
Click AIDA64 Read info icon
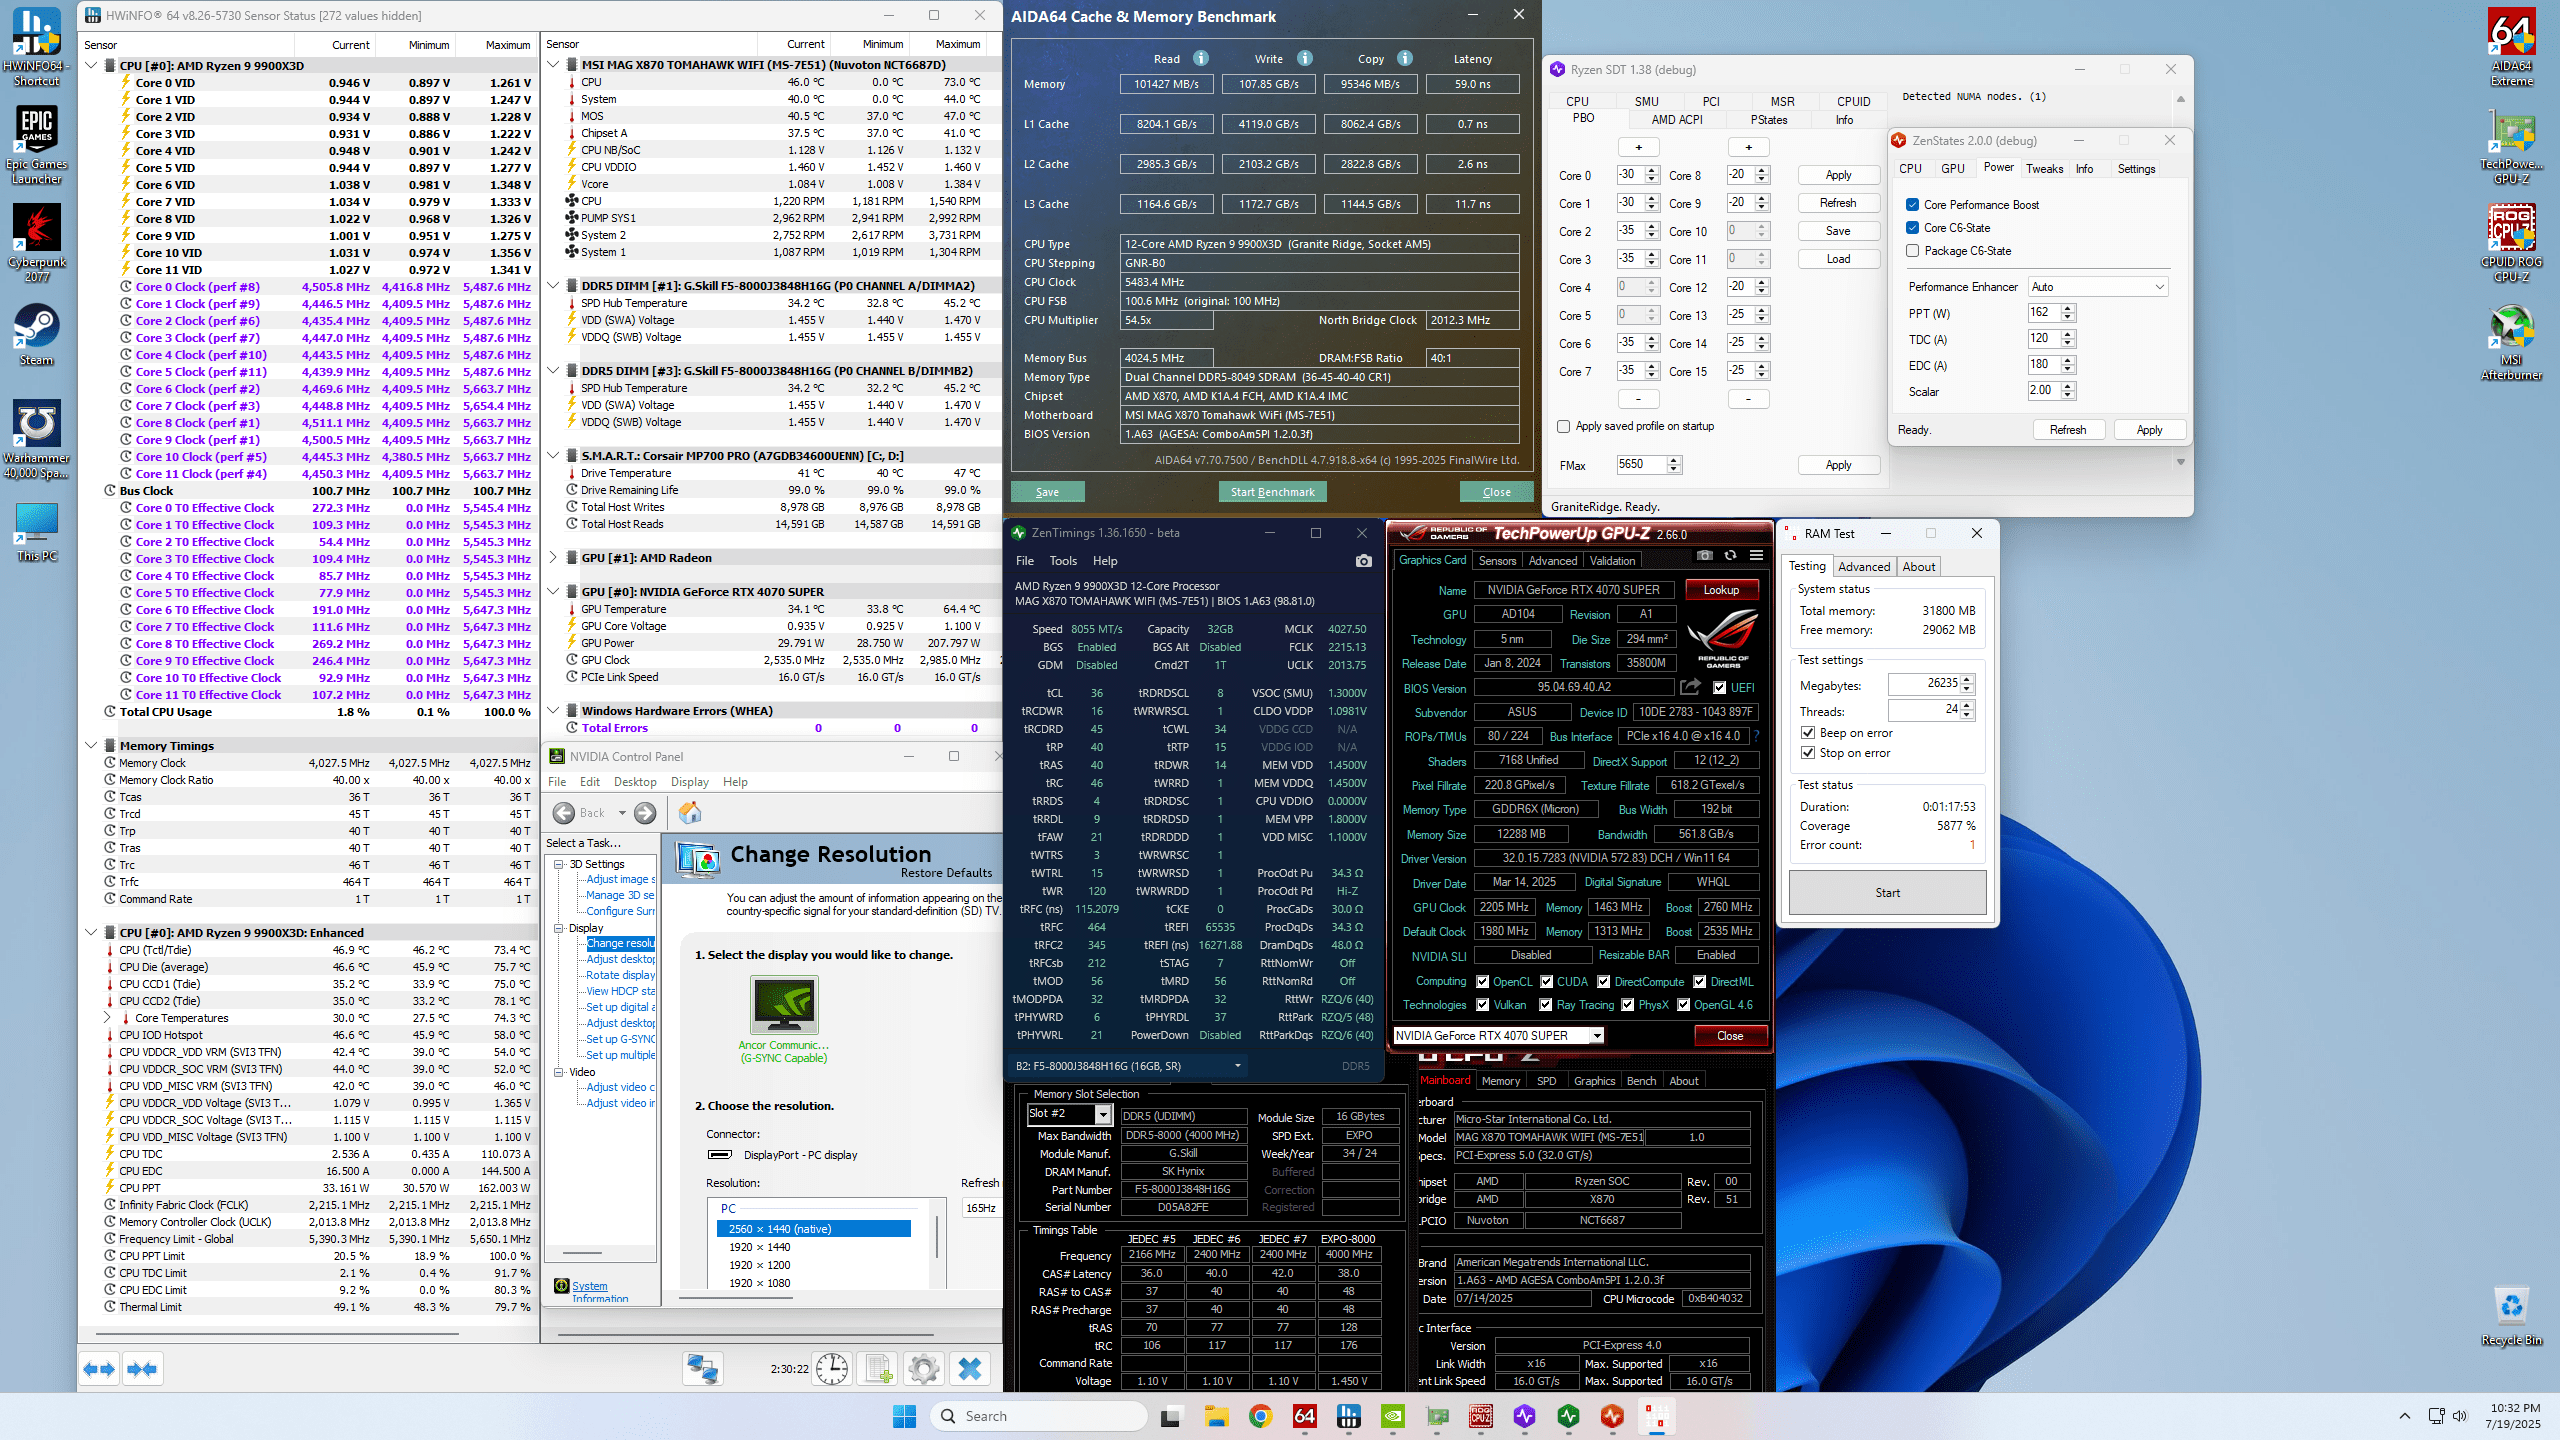[x=1201, y=58]
